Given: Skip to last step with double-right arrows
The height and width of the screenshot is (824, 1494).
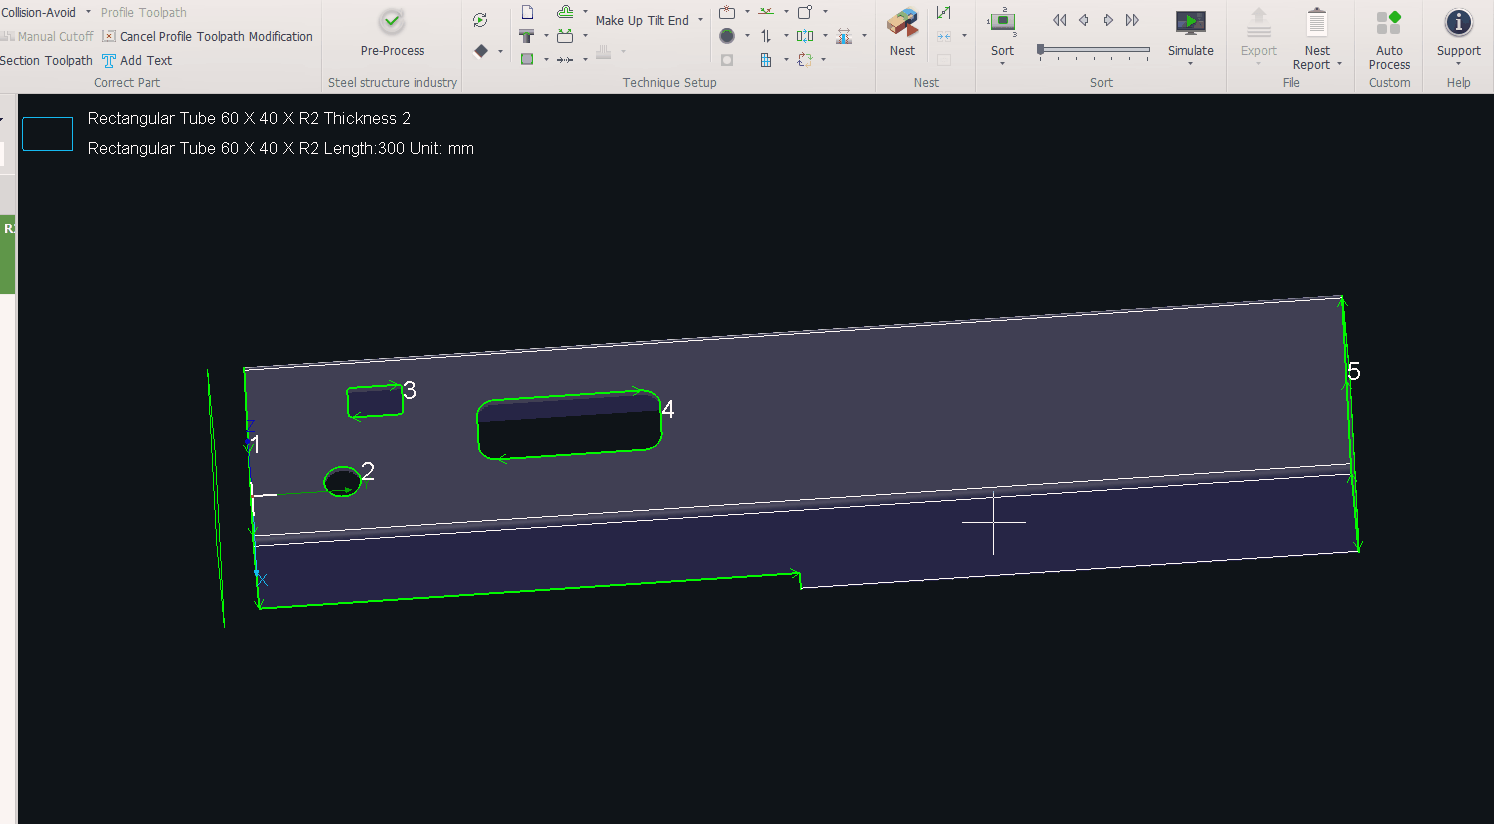Looking at the screenshot, I should coord(1132,20).
